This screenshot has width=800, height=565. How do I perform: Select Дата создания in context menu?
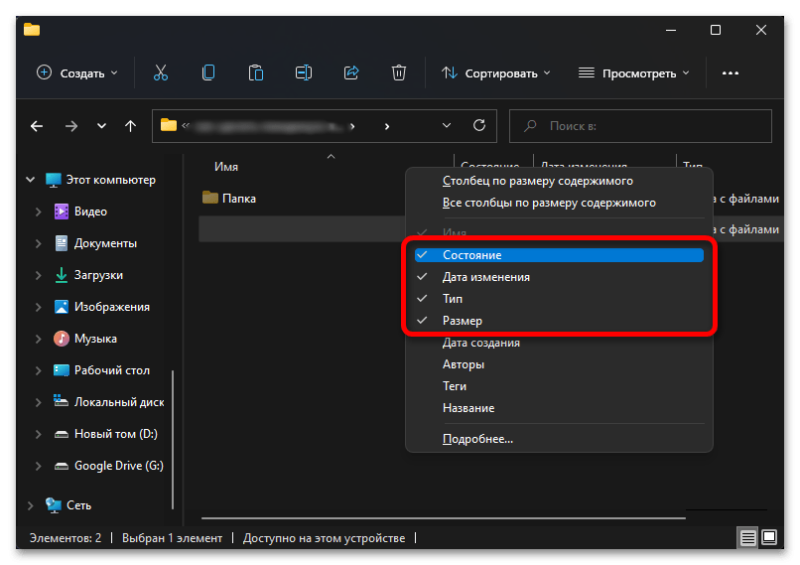(481, 343)
